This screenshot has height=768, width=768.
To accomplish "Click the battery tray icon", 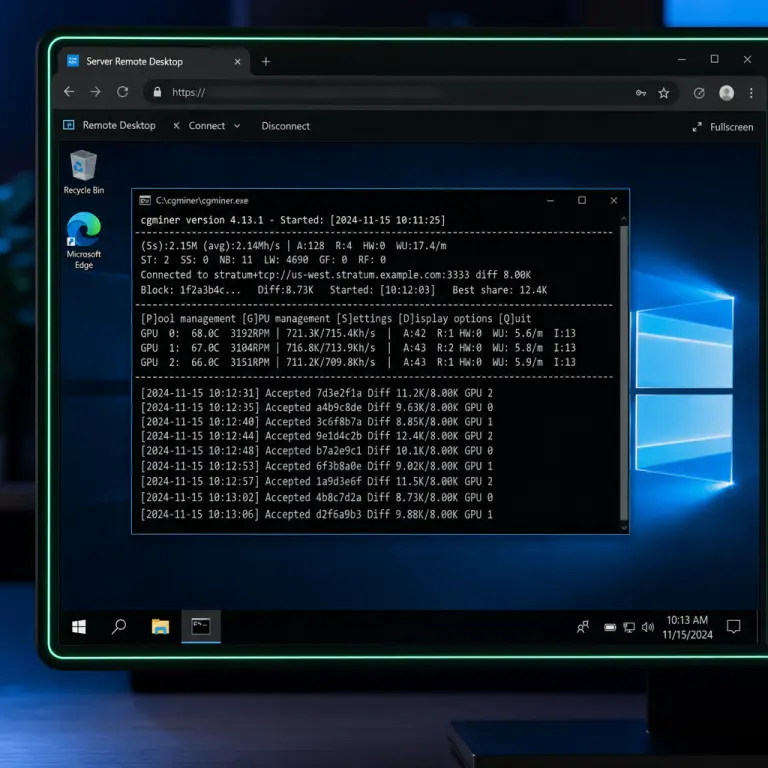I will [x=610, y=627].
